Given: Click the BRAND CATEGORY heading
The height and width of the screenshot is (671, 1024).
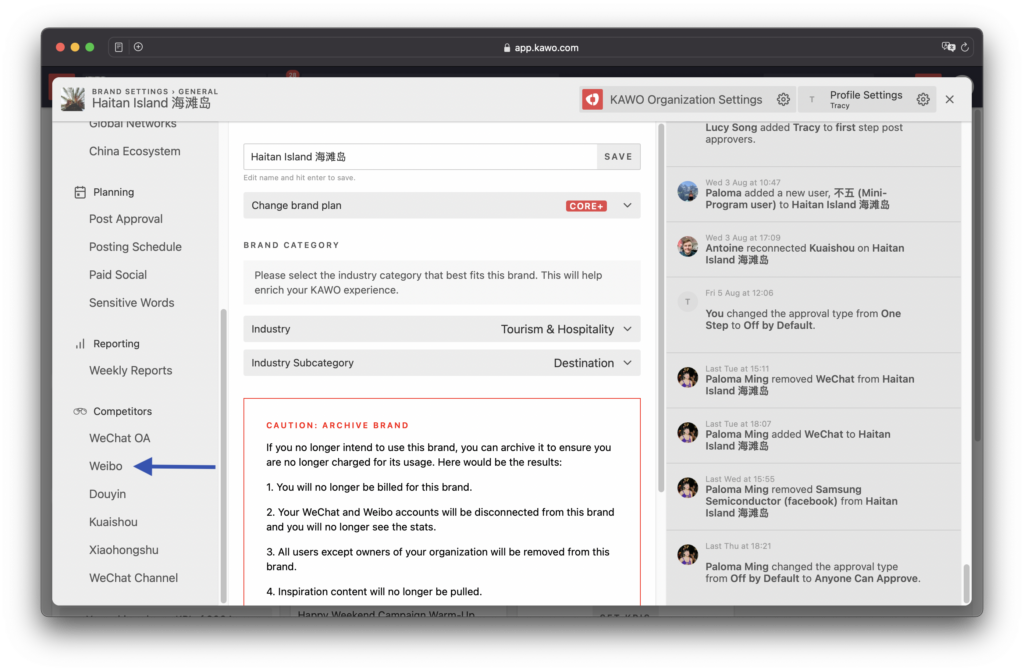Looking at the screenshot, I should pos(291,245).
